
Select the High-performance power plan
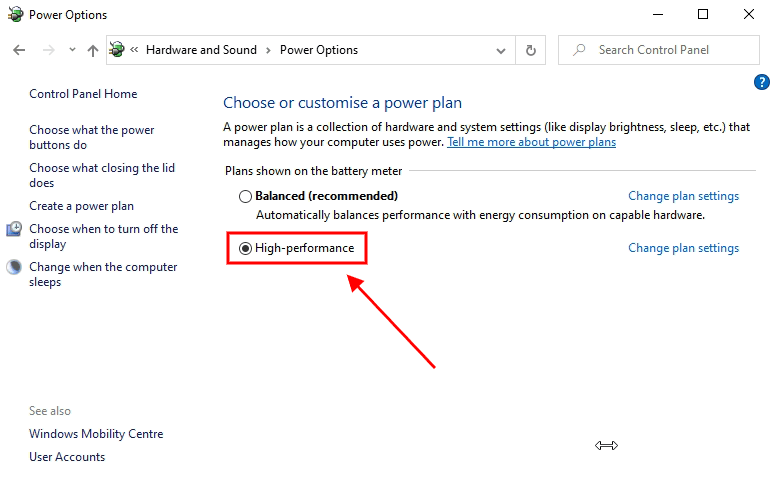click(x=246, y=248)
